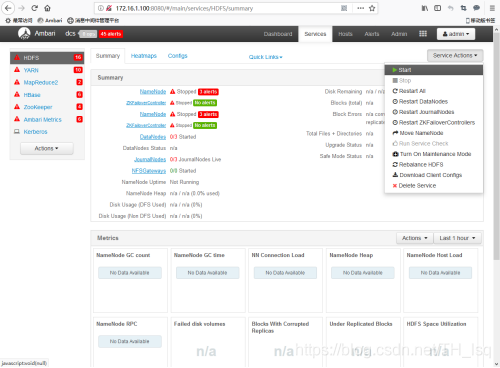Open the Metrics Actions dropdown

coord(415,238)
